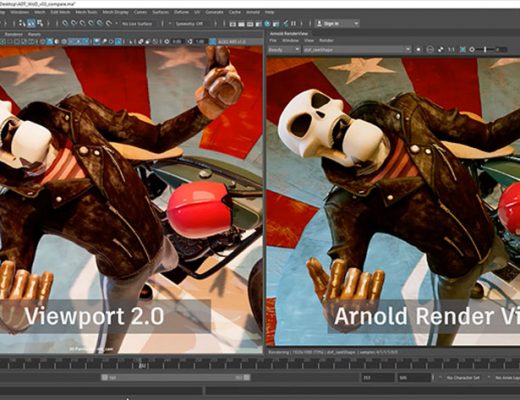Click the current frame marker on timeline
Viewport: 520px width, 400px height.
pyautogui.click(x=142, y=365)
